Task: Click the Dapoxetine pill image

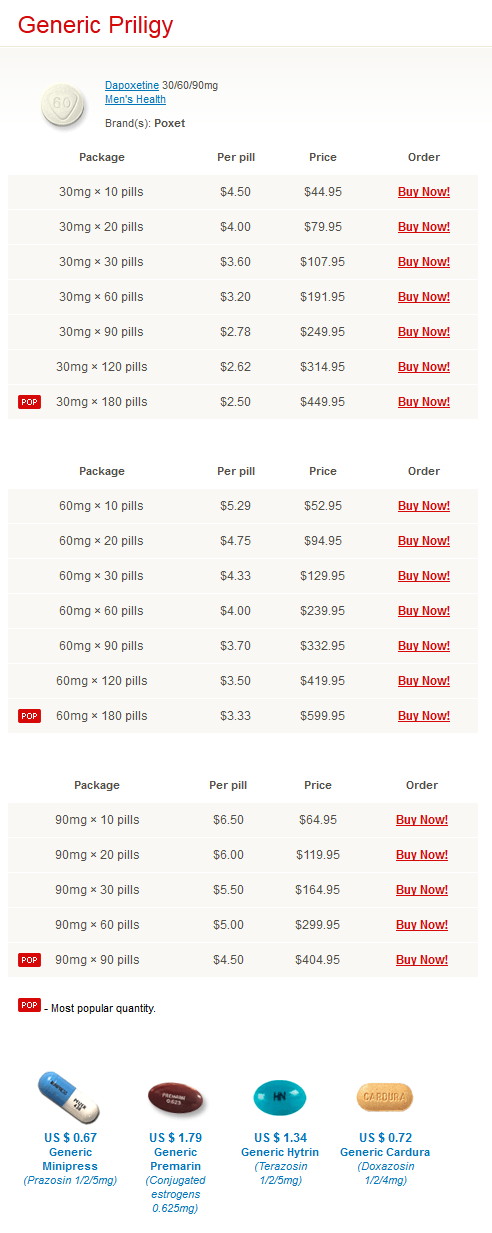Action: [62, 103]
